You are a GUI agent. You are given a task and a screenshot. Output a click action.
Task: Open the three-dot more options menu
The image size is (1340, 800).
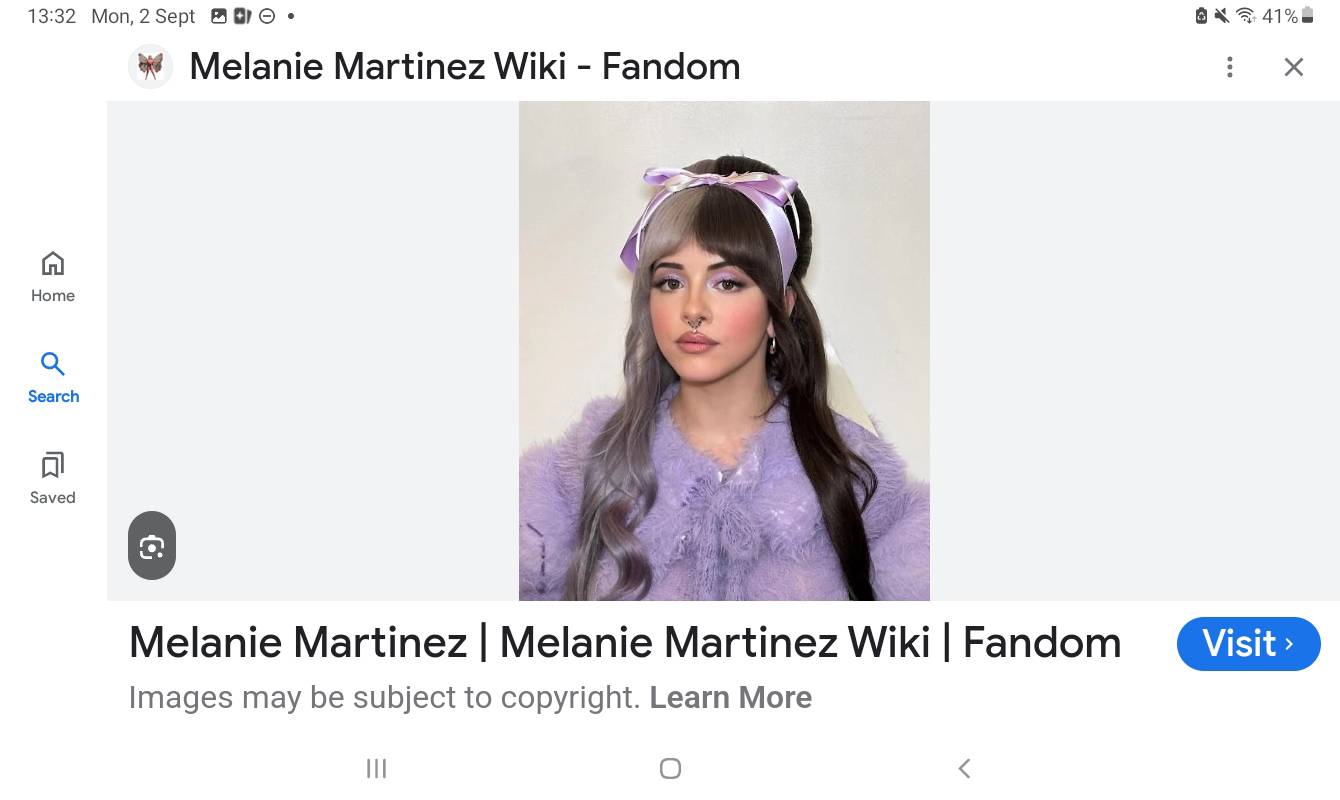[x=1229, y=67]
